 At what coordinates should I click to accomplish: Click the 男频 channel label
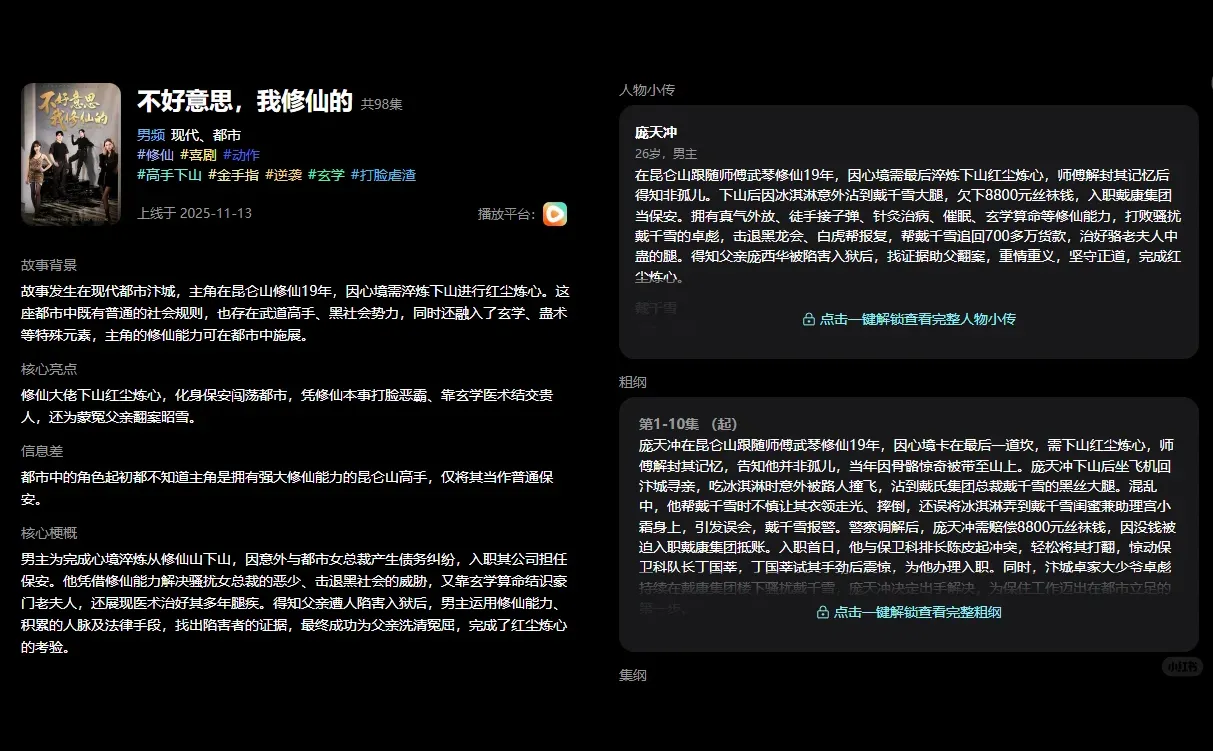click(149, 134)
